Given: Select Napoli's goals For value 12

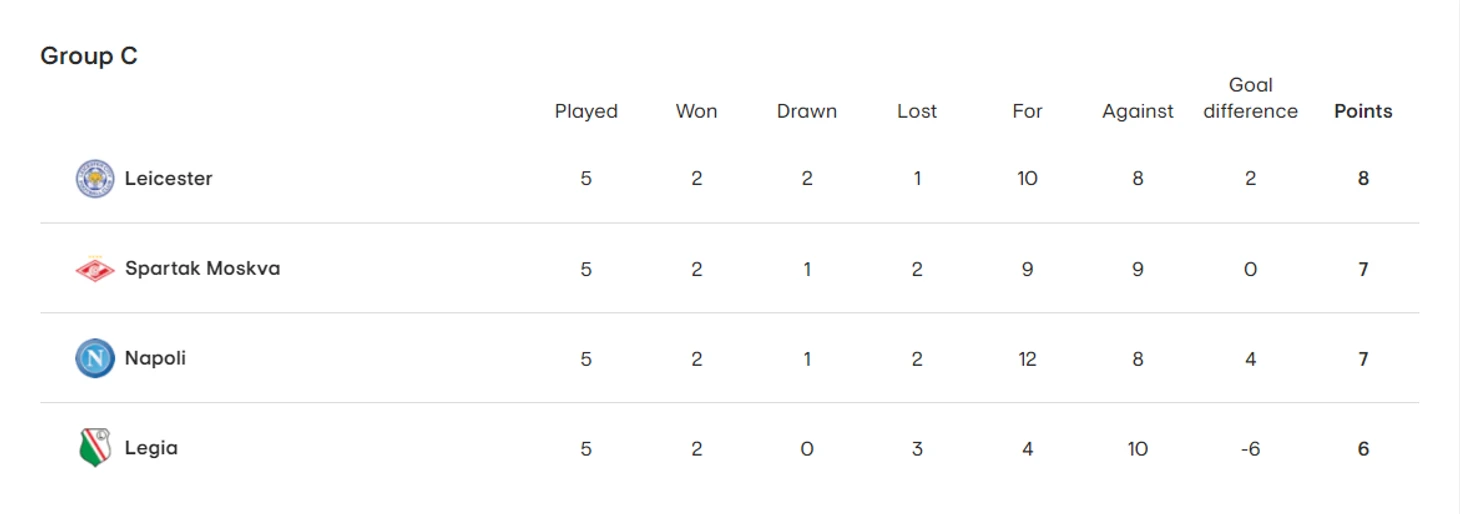Looking at the screenshot, I should click(1027, 359).
